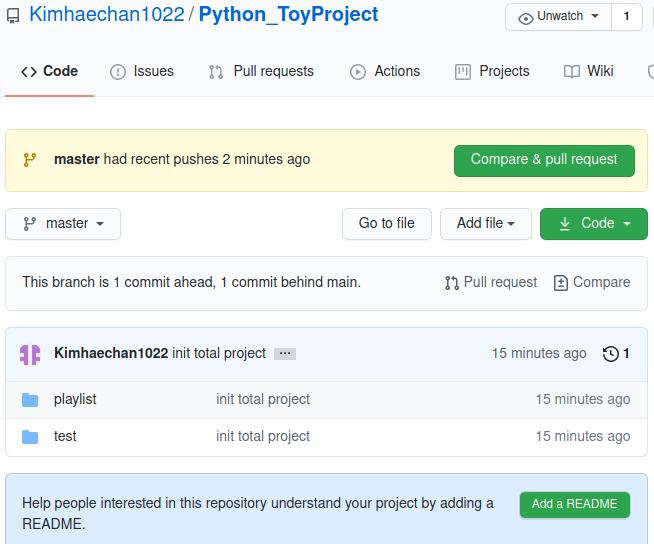Image resolution: width=654 pixels, height=544 pixels.
Task: Open the playlist folder
Action: (75, 400)
